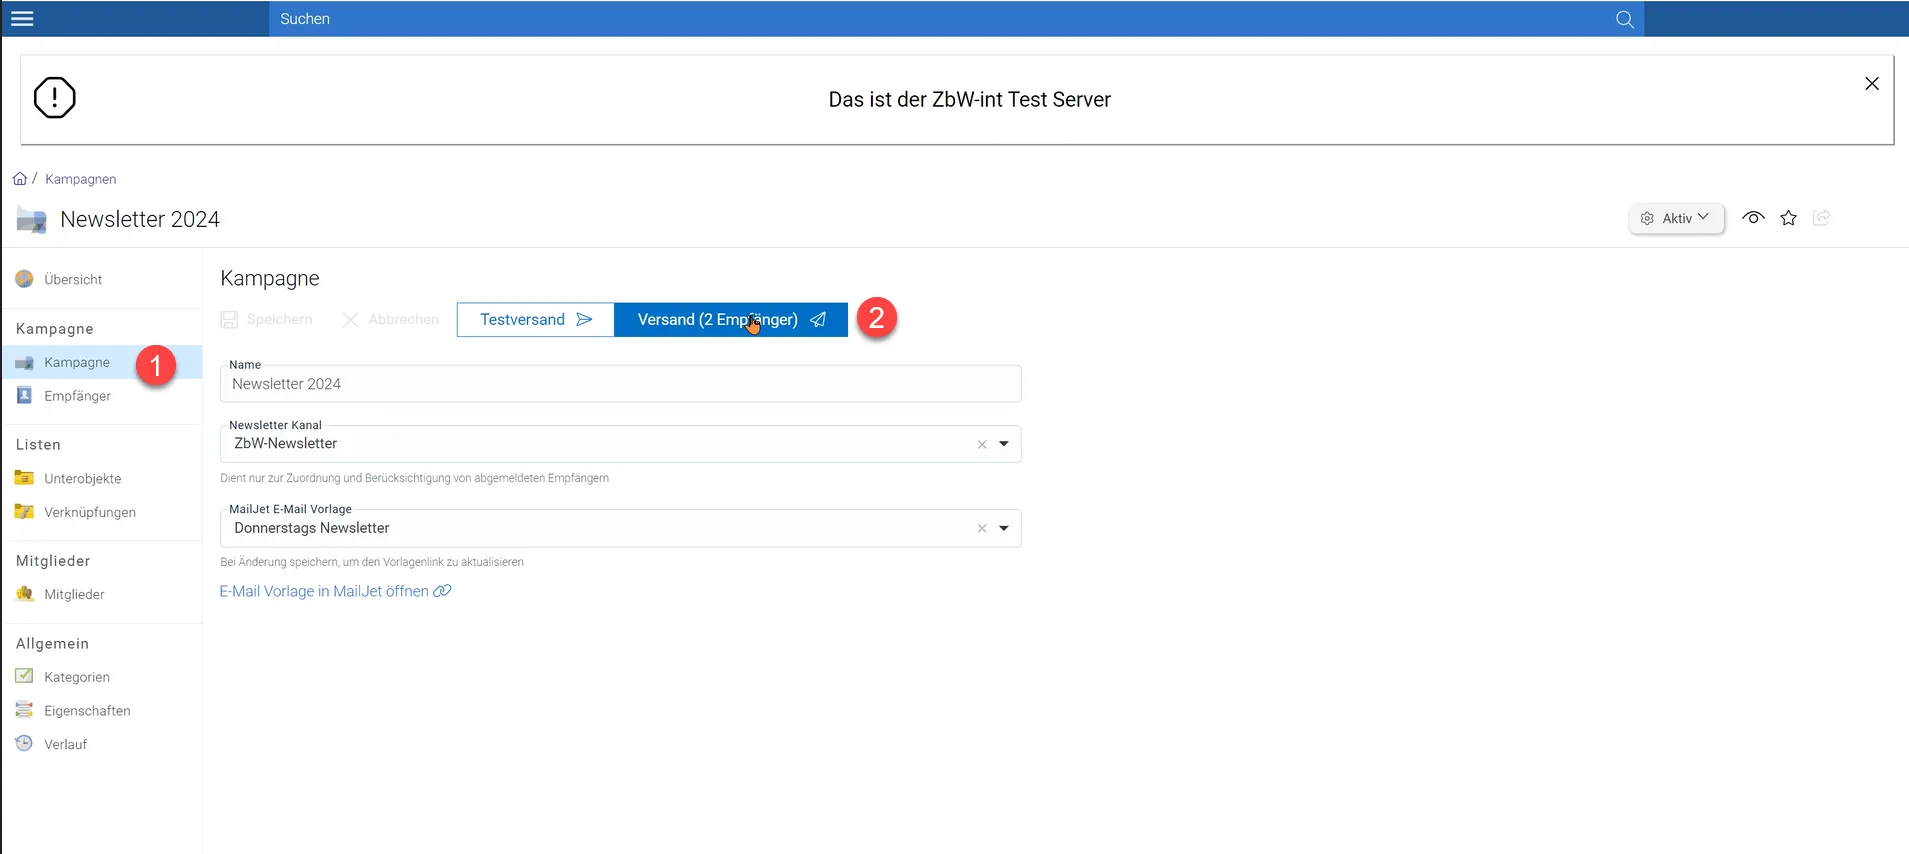Focus the Name input field
Viewport: 1909px width, 854px height.
[620, 384]
